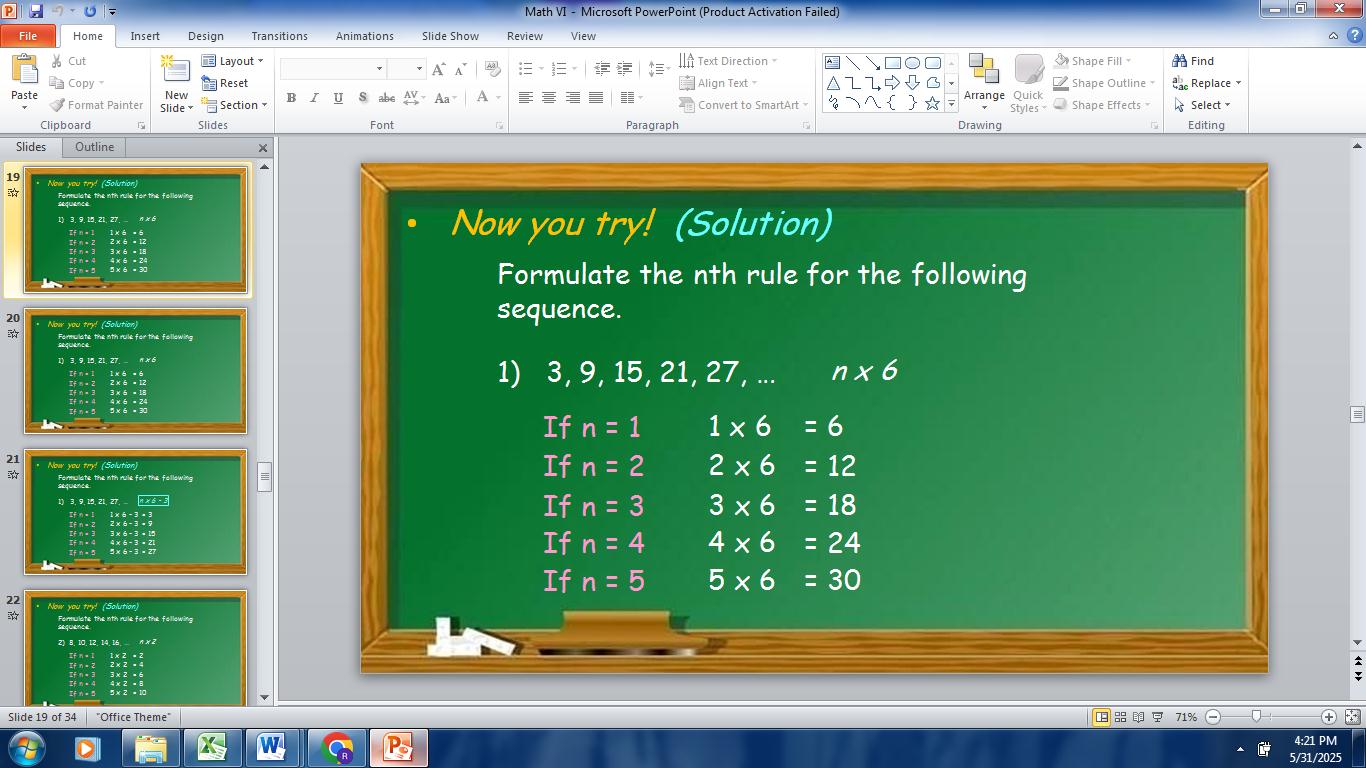Save the presentation from Quick Access Toolbar
The image size is (1366, 768).
(x=37, y=11)
